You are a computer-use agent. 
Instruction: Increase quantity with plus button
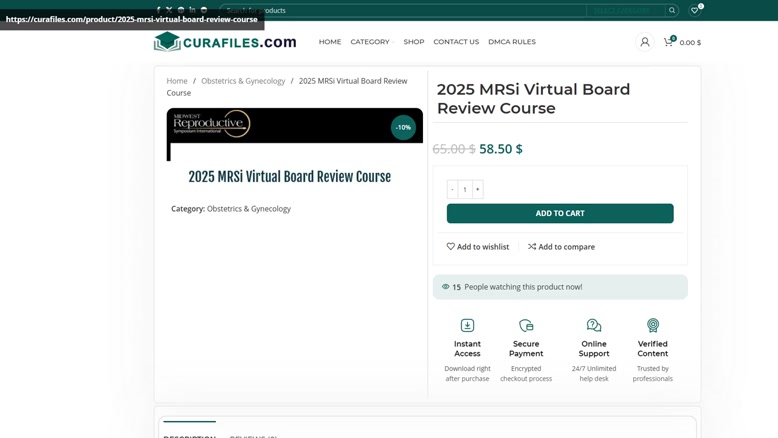pyautogui.click(x=478, y=189)
